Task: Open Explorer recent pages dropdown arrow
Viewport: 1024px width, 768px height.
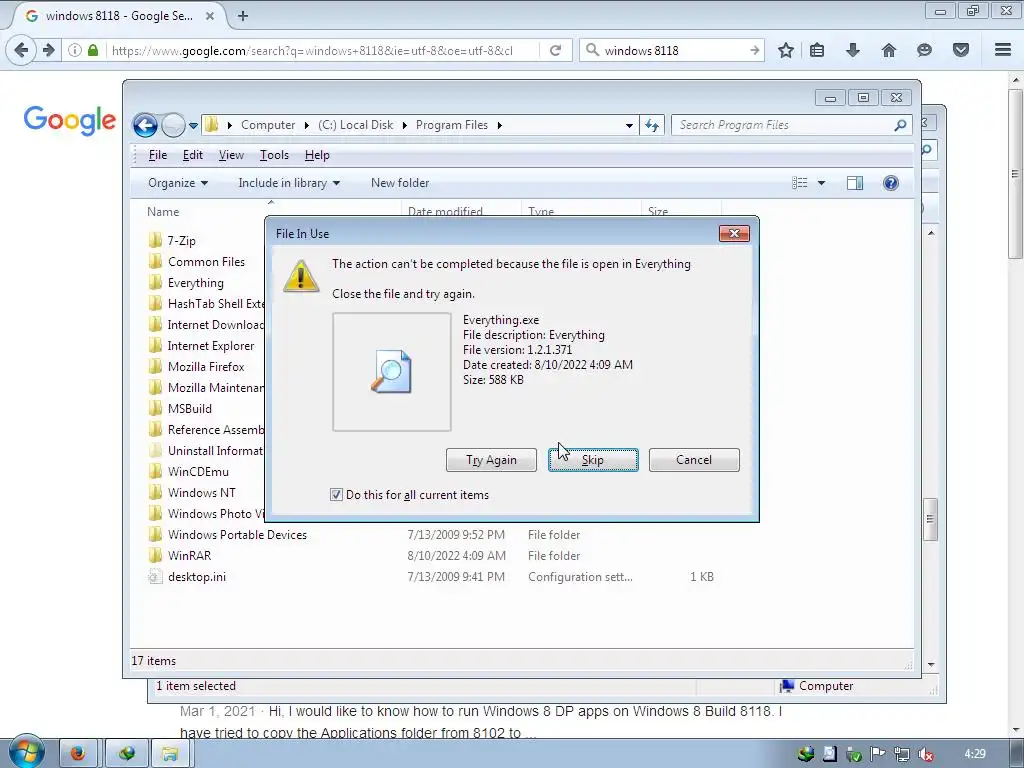Action: coord(193,125)
